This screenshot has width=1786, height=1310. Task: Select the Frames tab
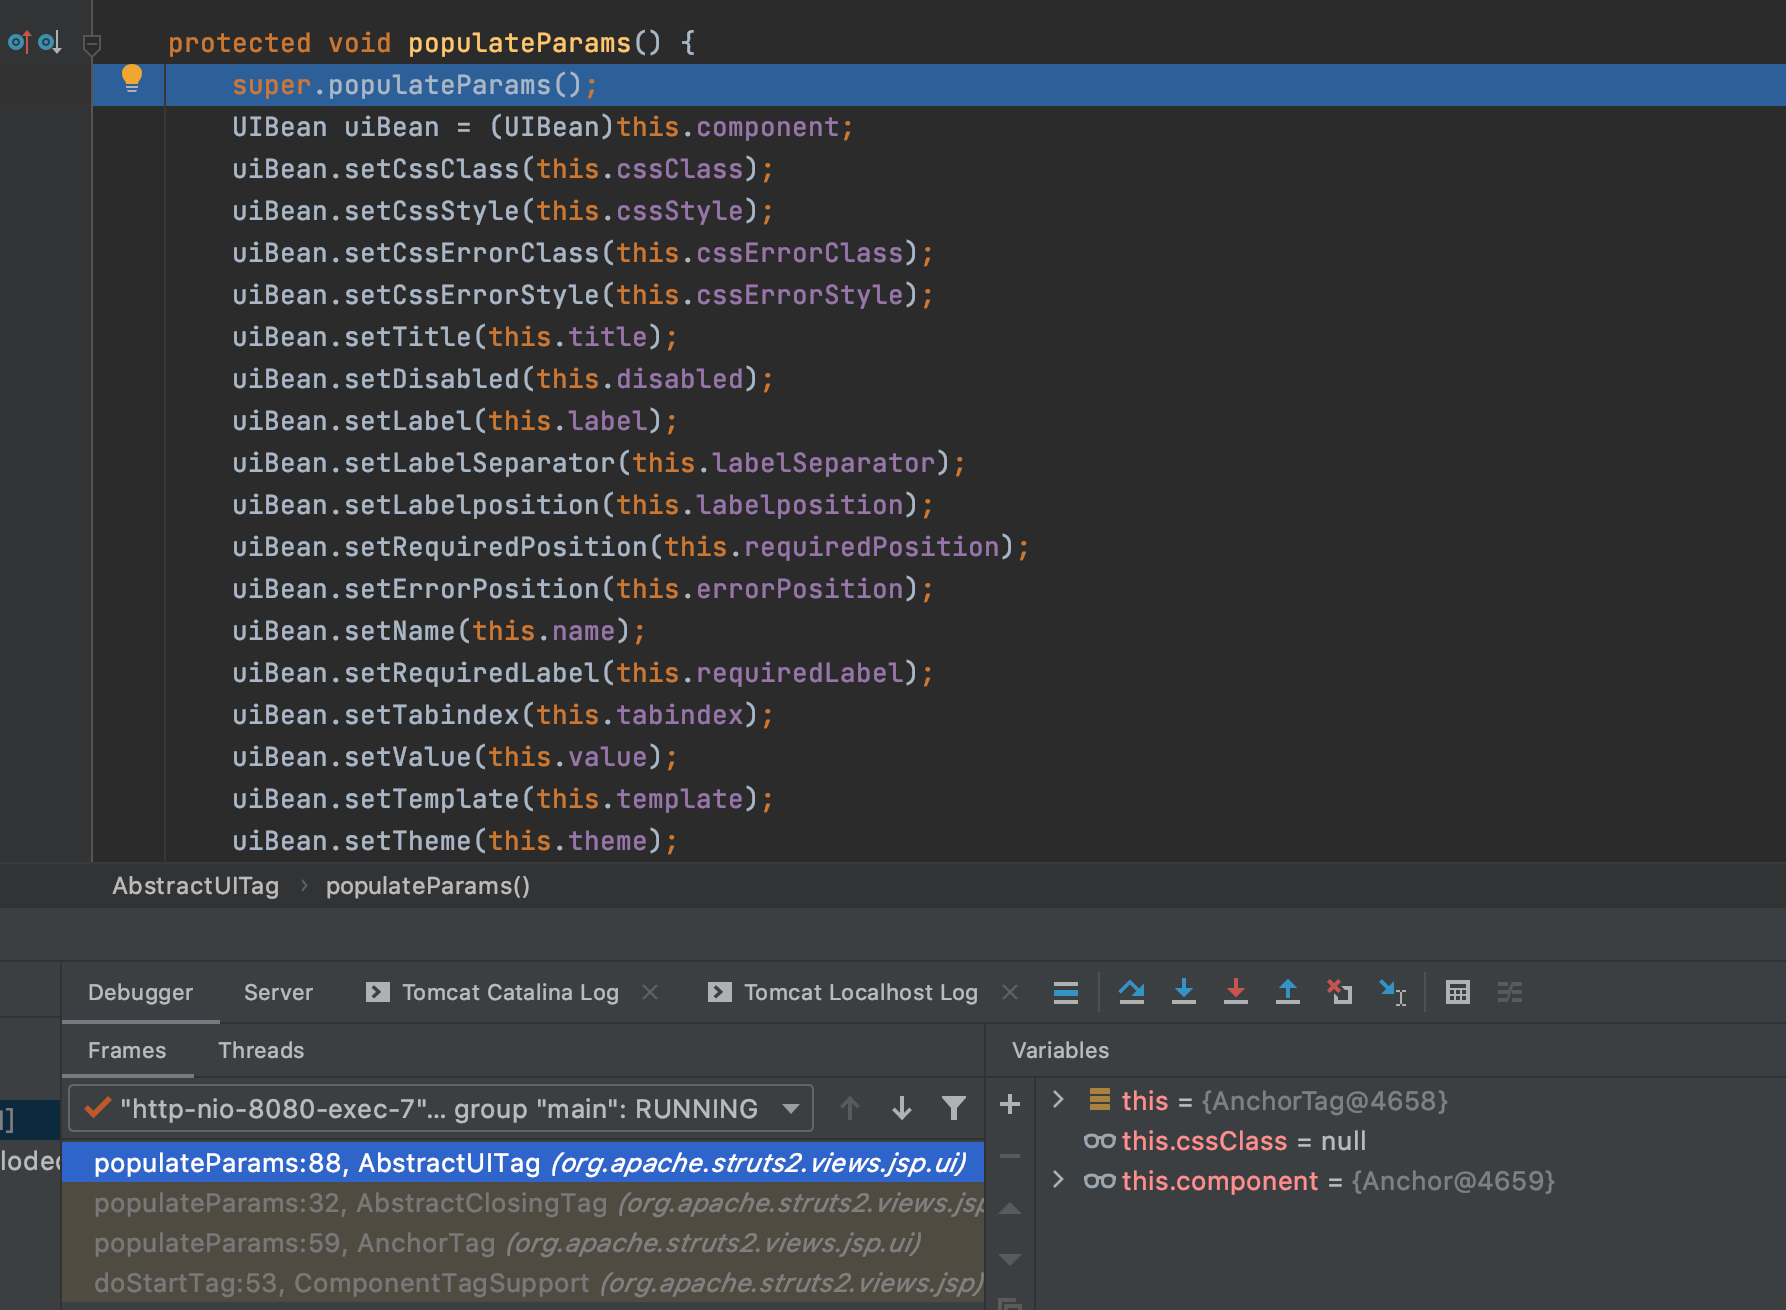[x=127, y=1050]
